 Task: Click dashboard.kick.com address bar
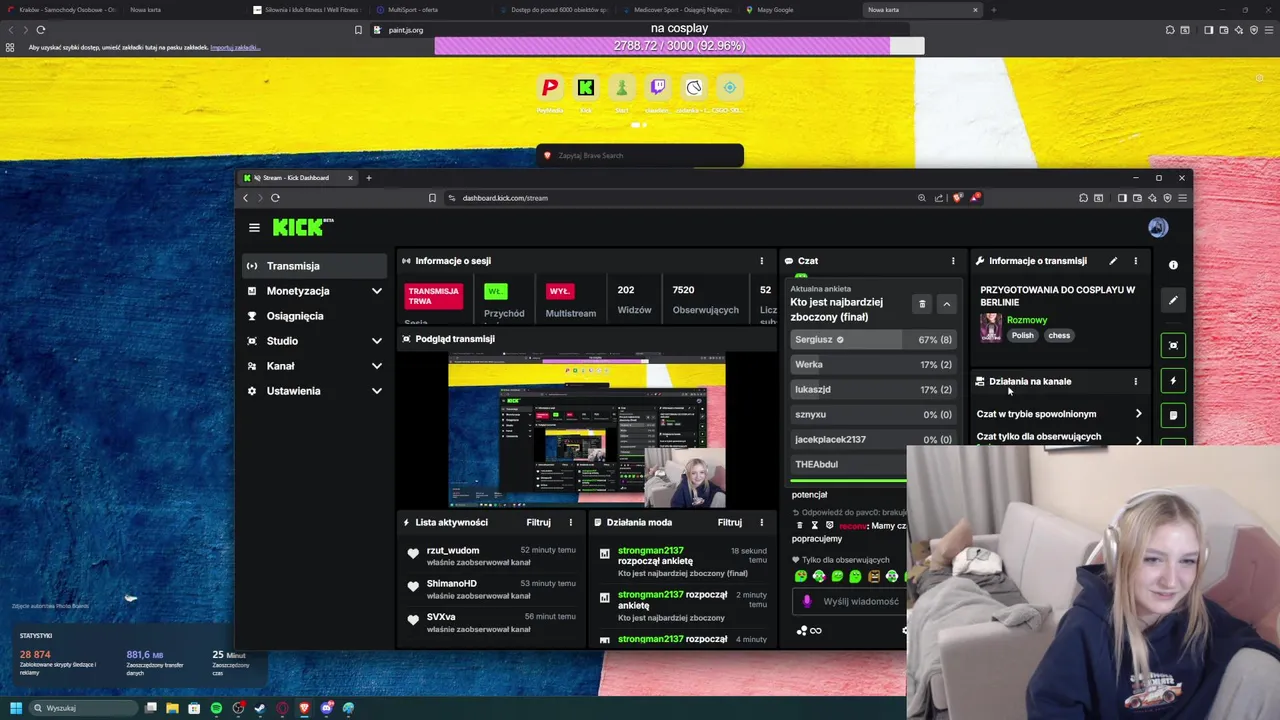tap(680, 198)
